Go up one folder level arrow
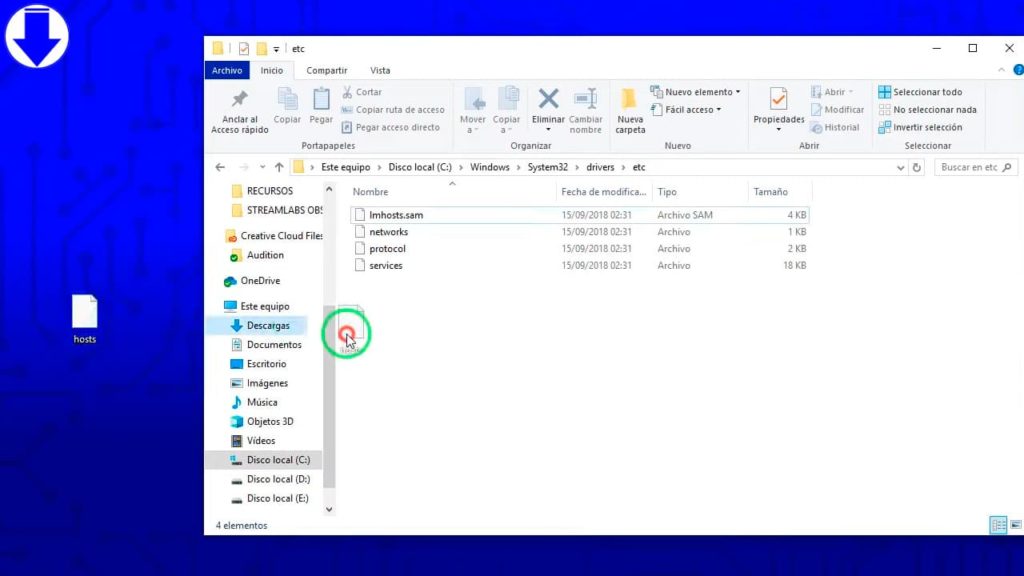 point(279,167)
